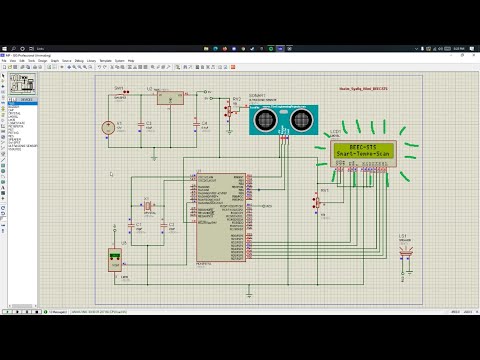Undo the last change via toolbar
This screenshot has height=360, width=480.
[99, 67]
